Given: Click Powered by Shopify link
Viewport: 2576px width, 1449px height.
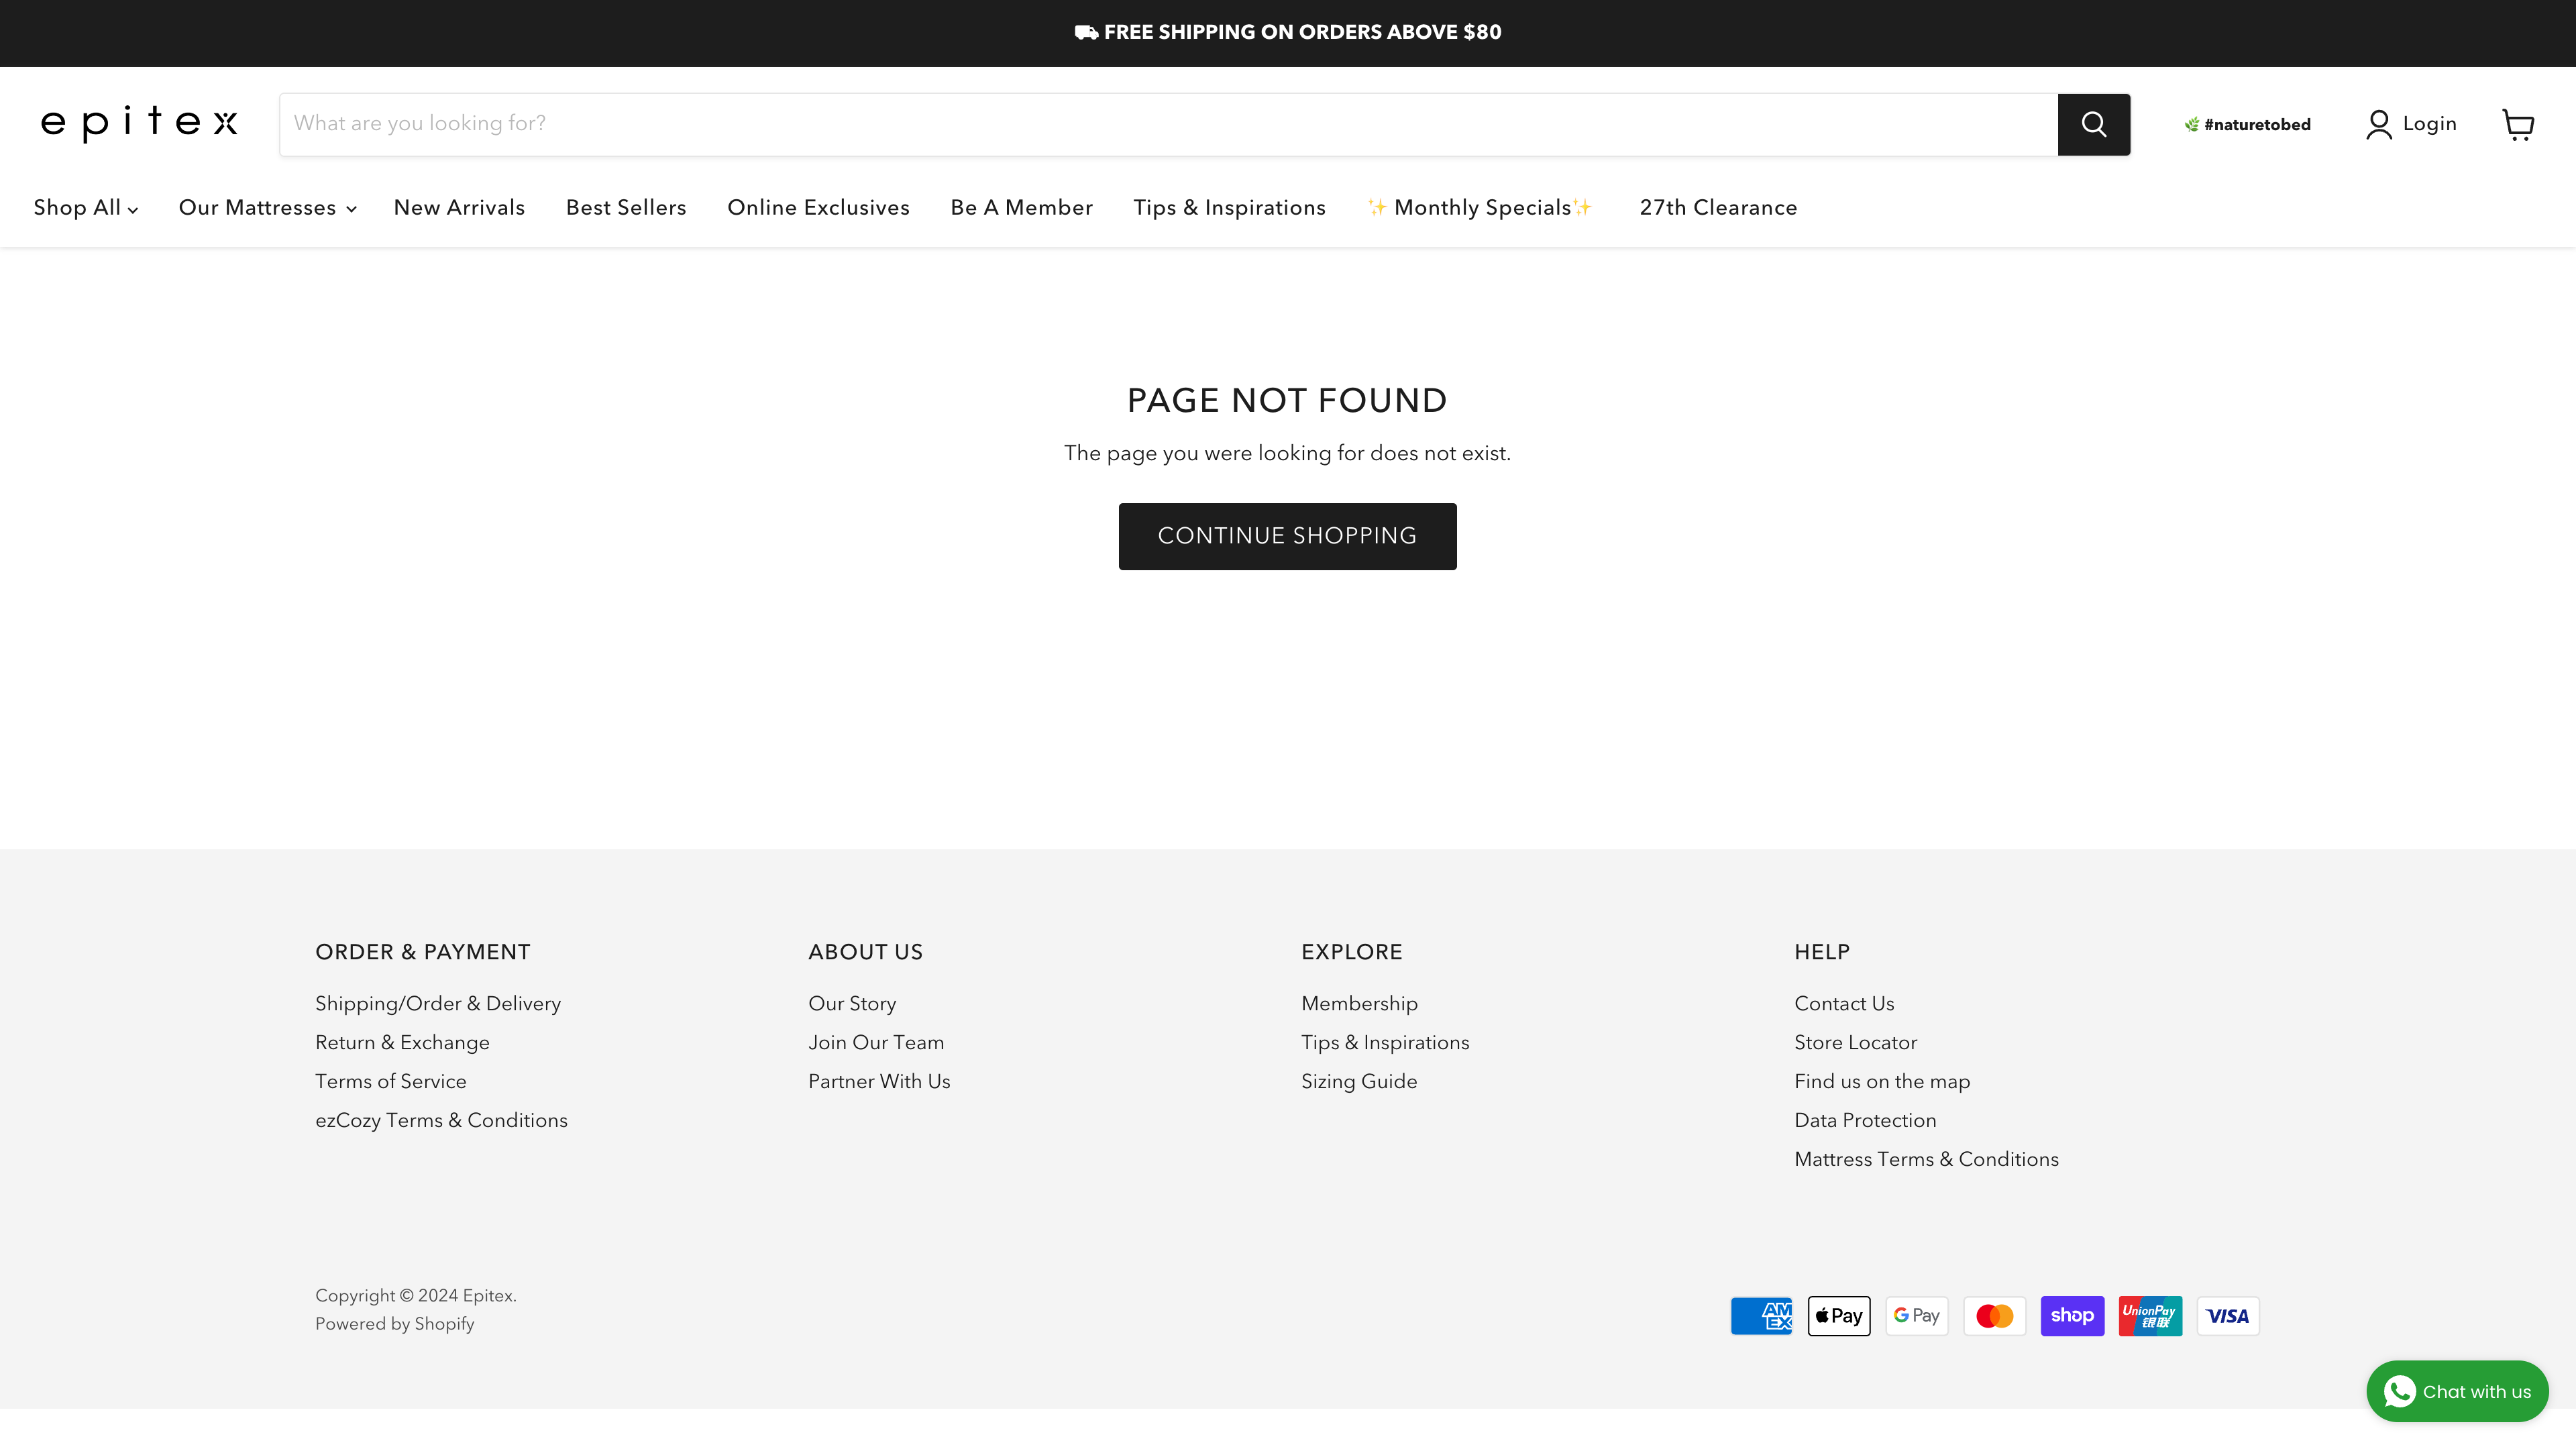Looking at the screenshot, I should [394, 1323].
